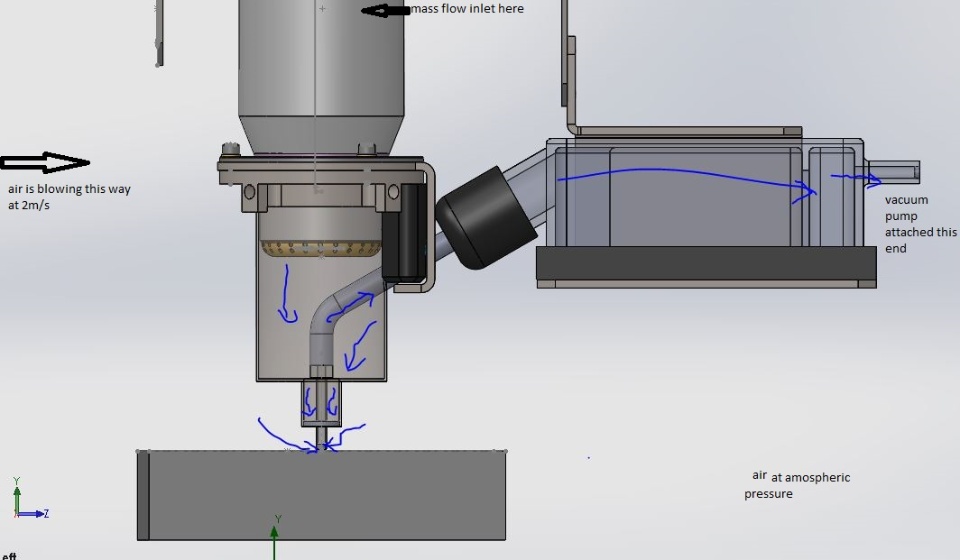Select the small nozzle housing below the chamber
The width and height of the screenshot is (960, 560).
click(x=321, y=403)
